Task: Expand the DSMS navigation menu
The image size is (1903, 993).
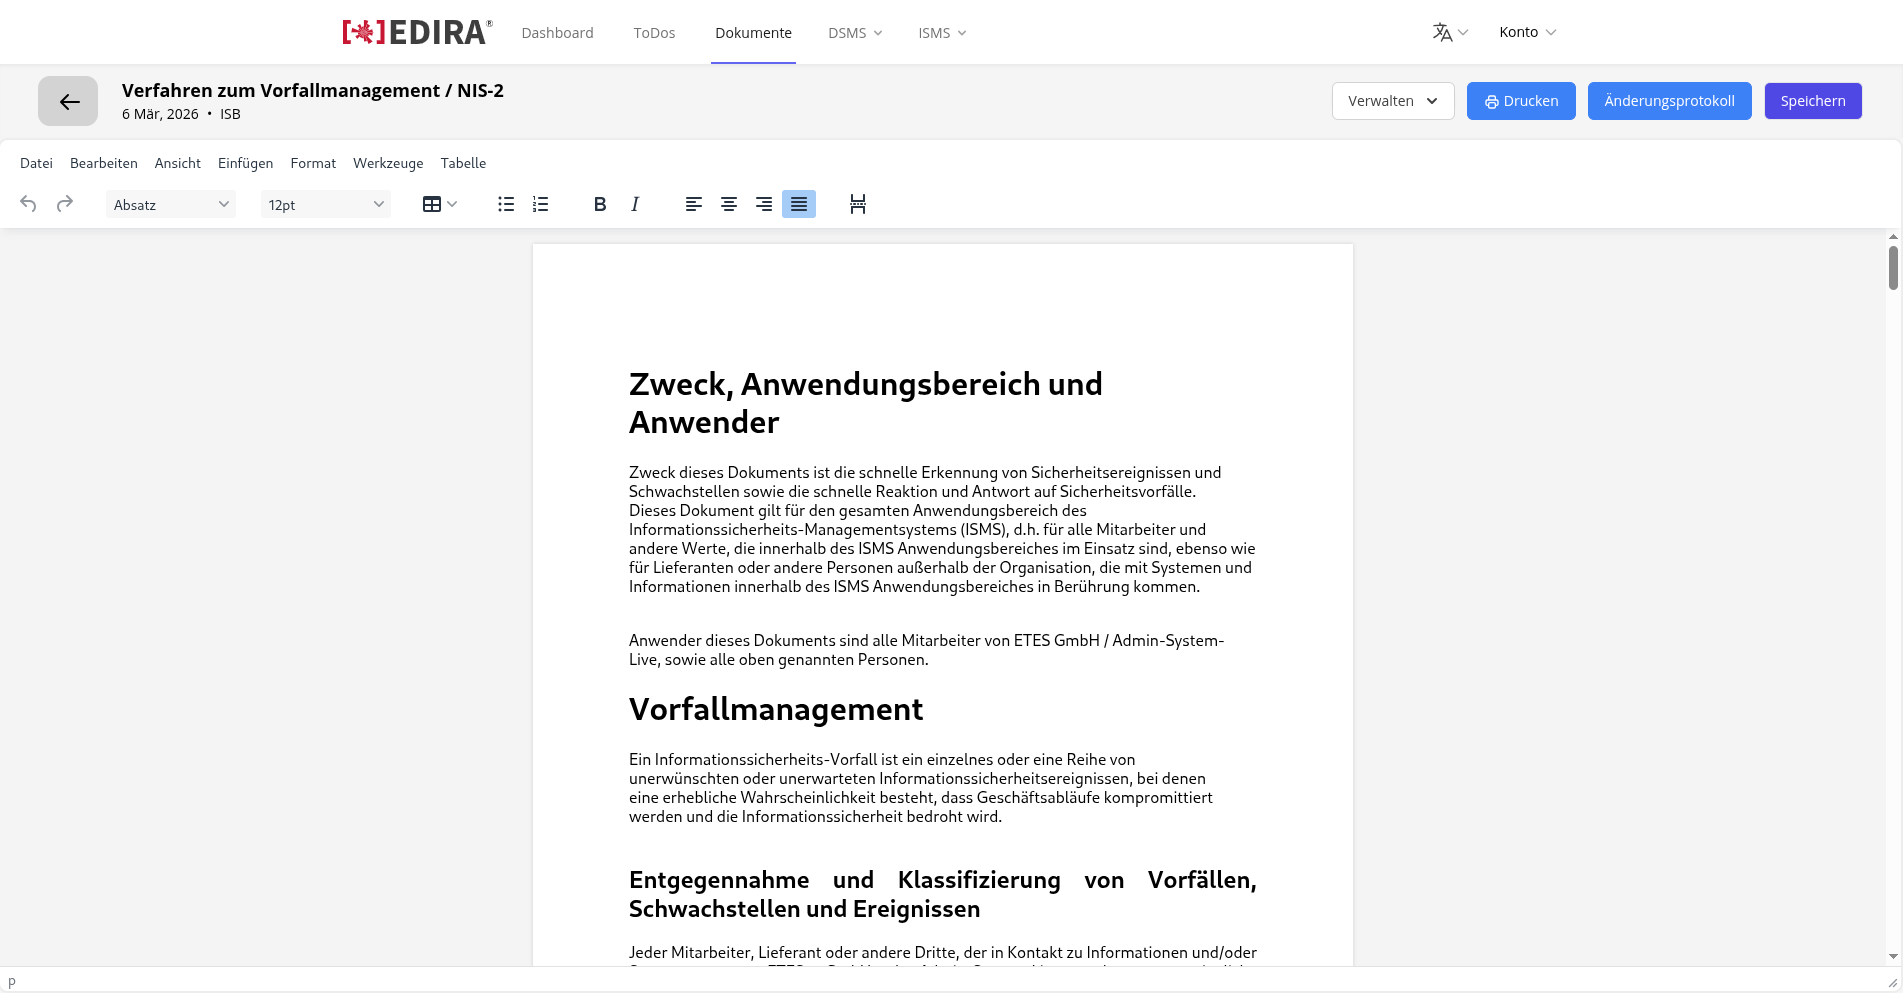Action: (855, 33)
